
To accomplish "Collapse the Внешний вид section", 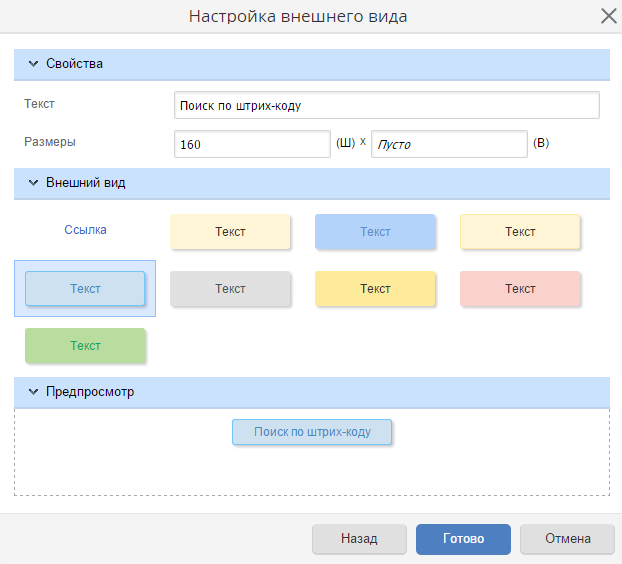I will click(33, 184).
